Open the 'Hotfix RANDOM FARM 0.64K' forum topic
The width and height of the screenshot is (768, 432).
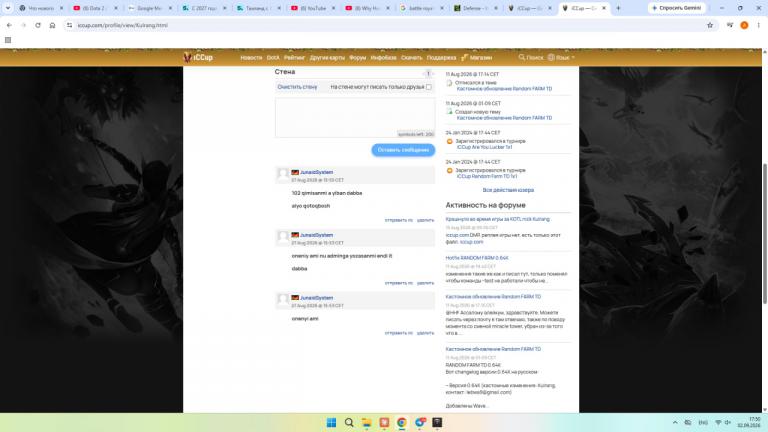click(477, 258)
